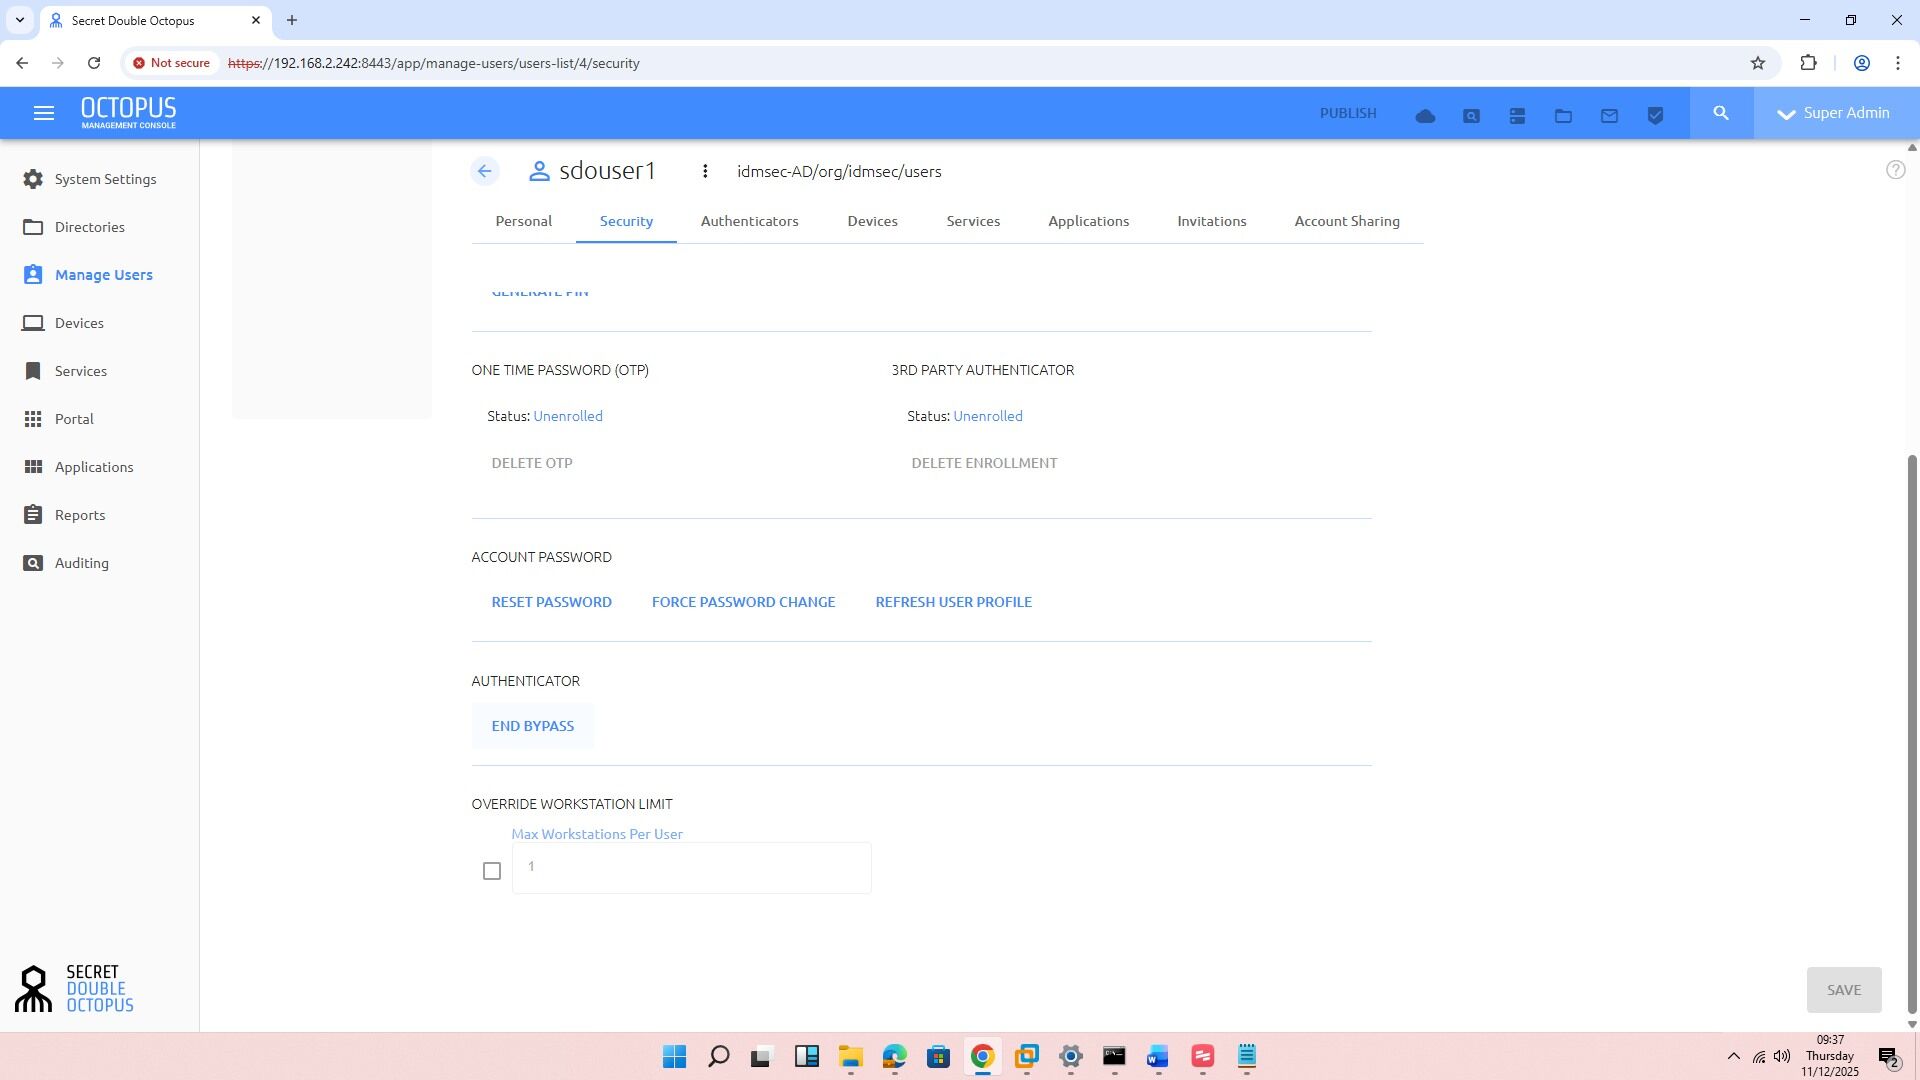Screen dimensions: 1920x1080
Task: Click the Reports clipboard icon in sidebar
Action: 33,515
